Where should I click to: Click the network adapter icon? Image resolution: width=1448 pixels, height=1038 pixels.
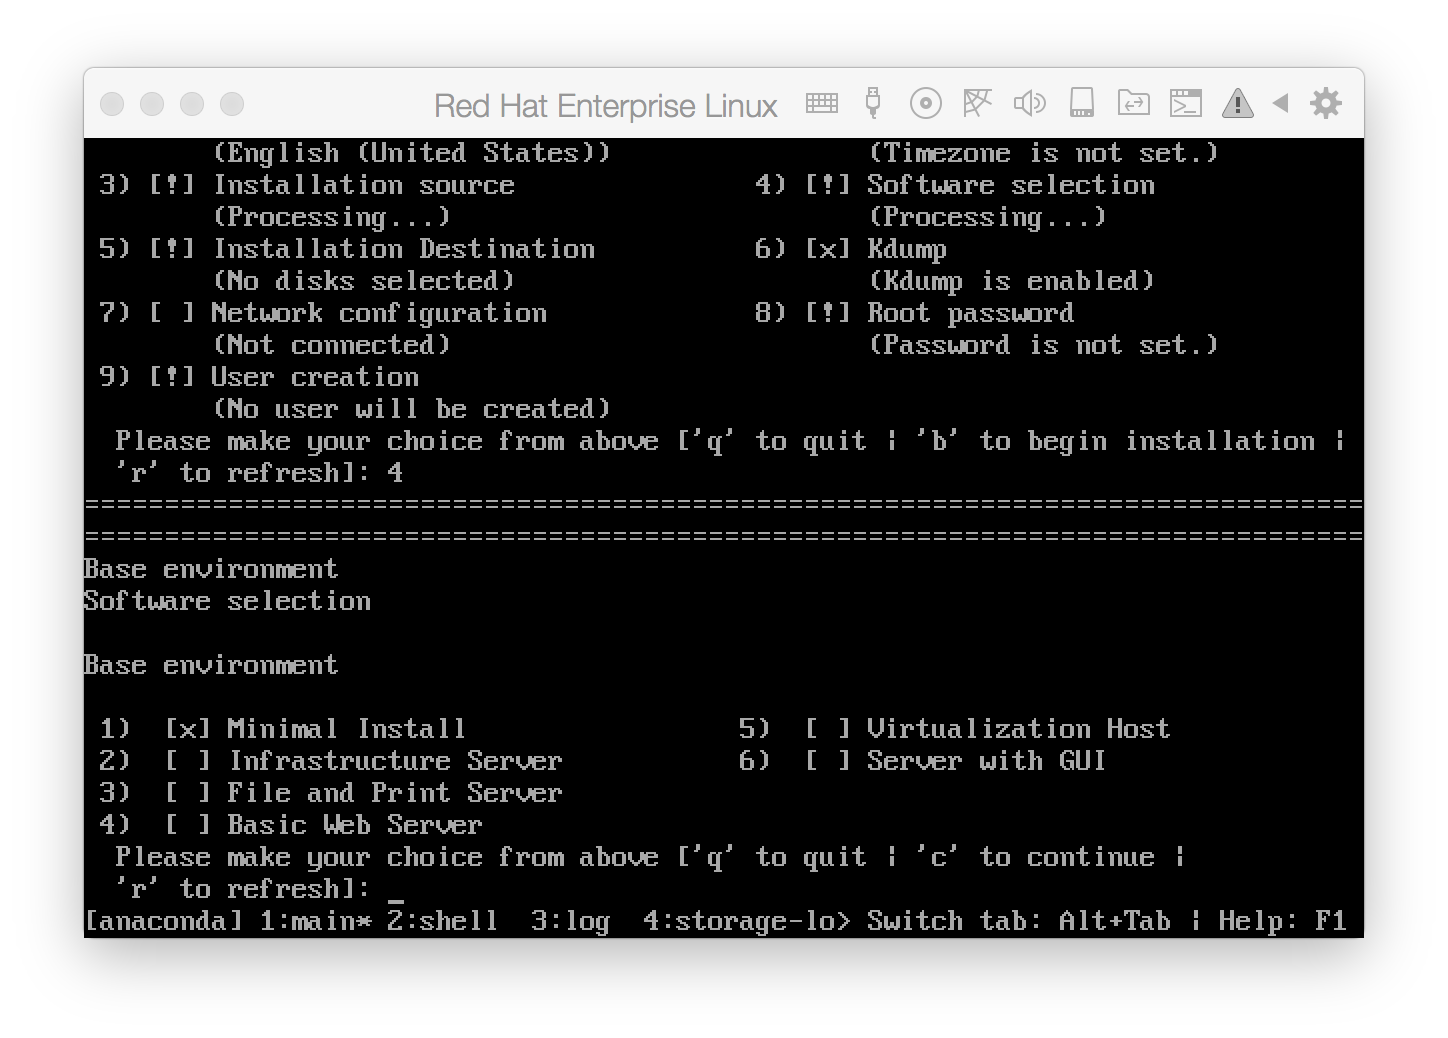977,103
